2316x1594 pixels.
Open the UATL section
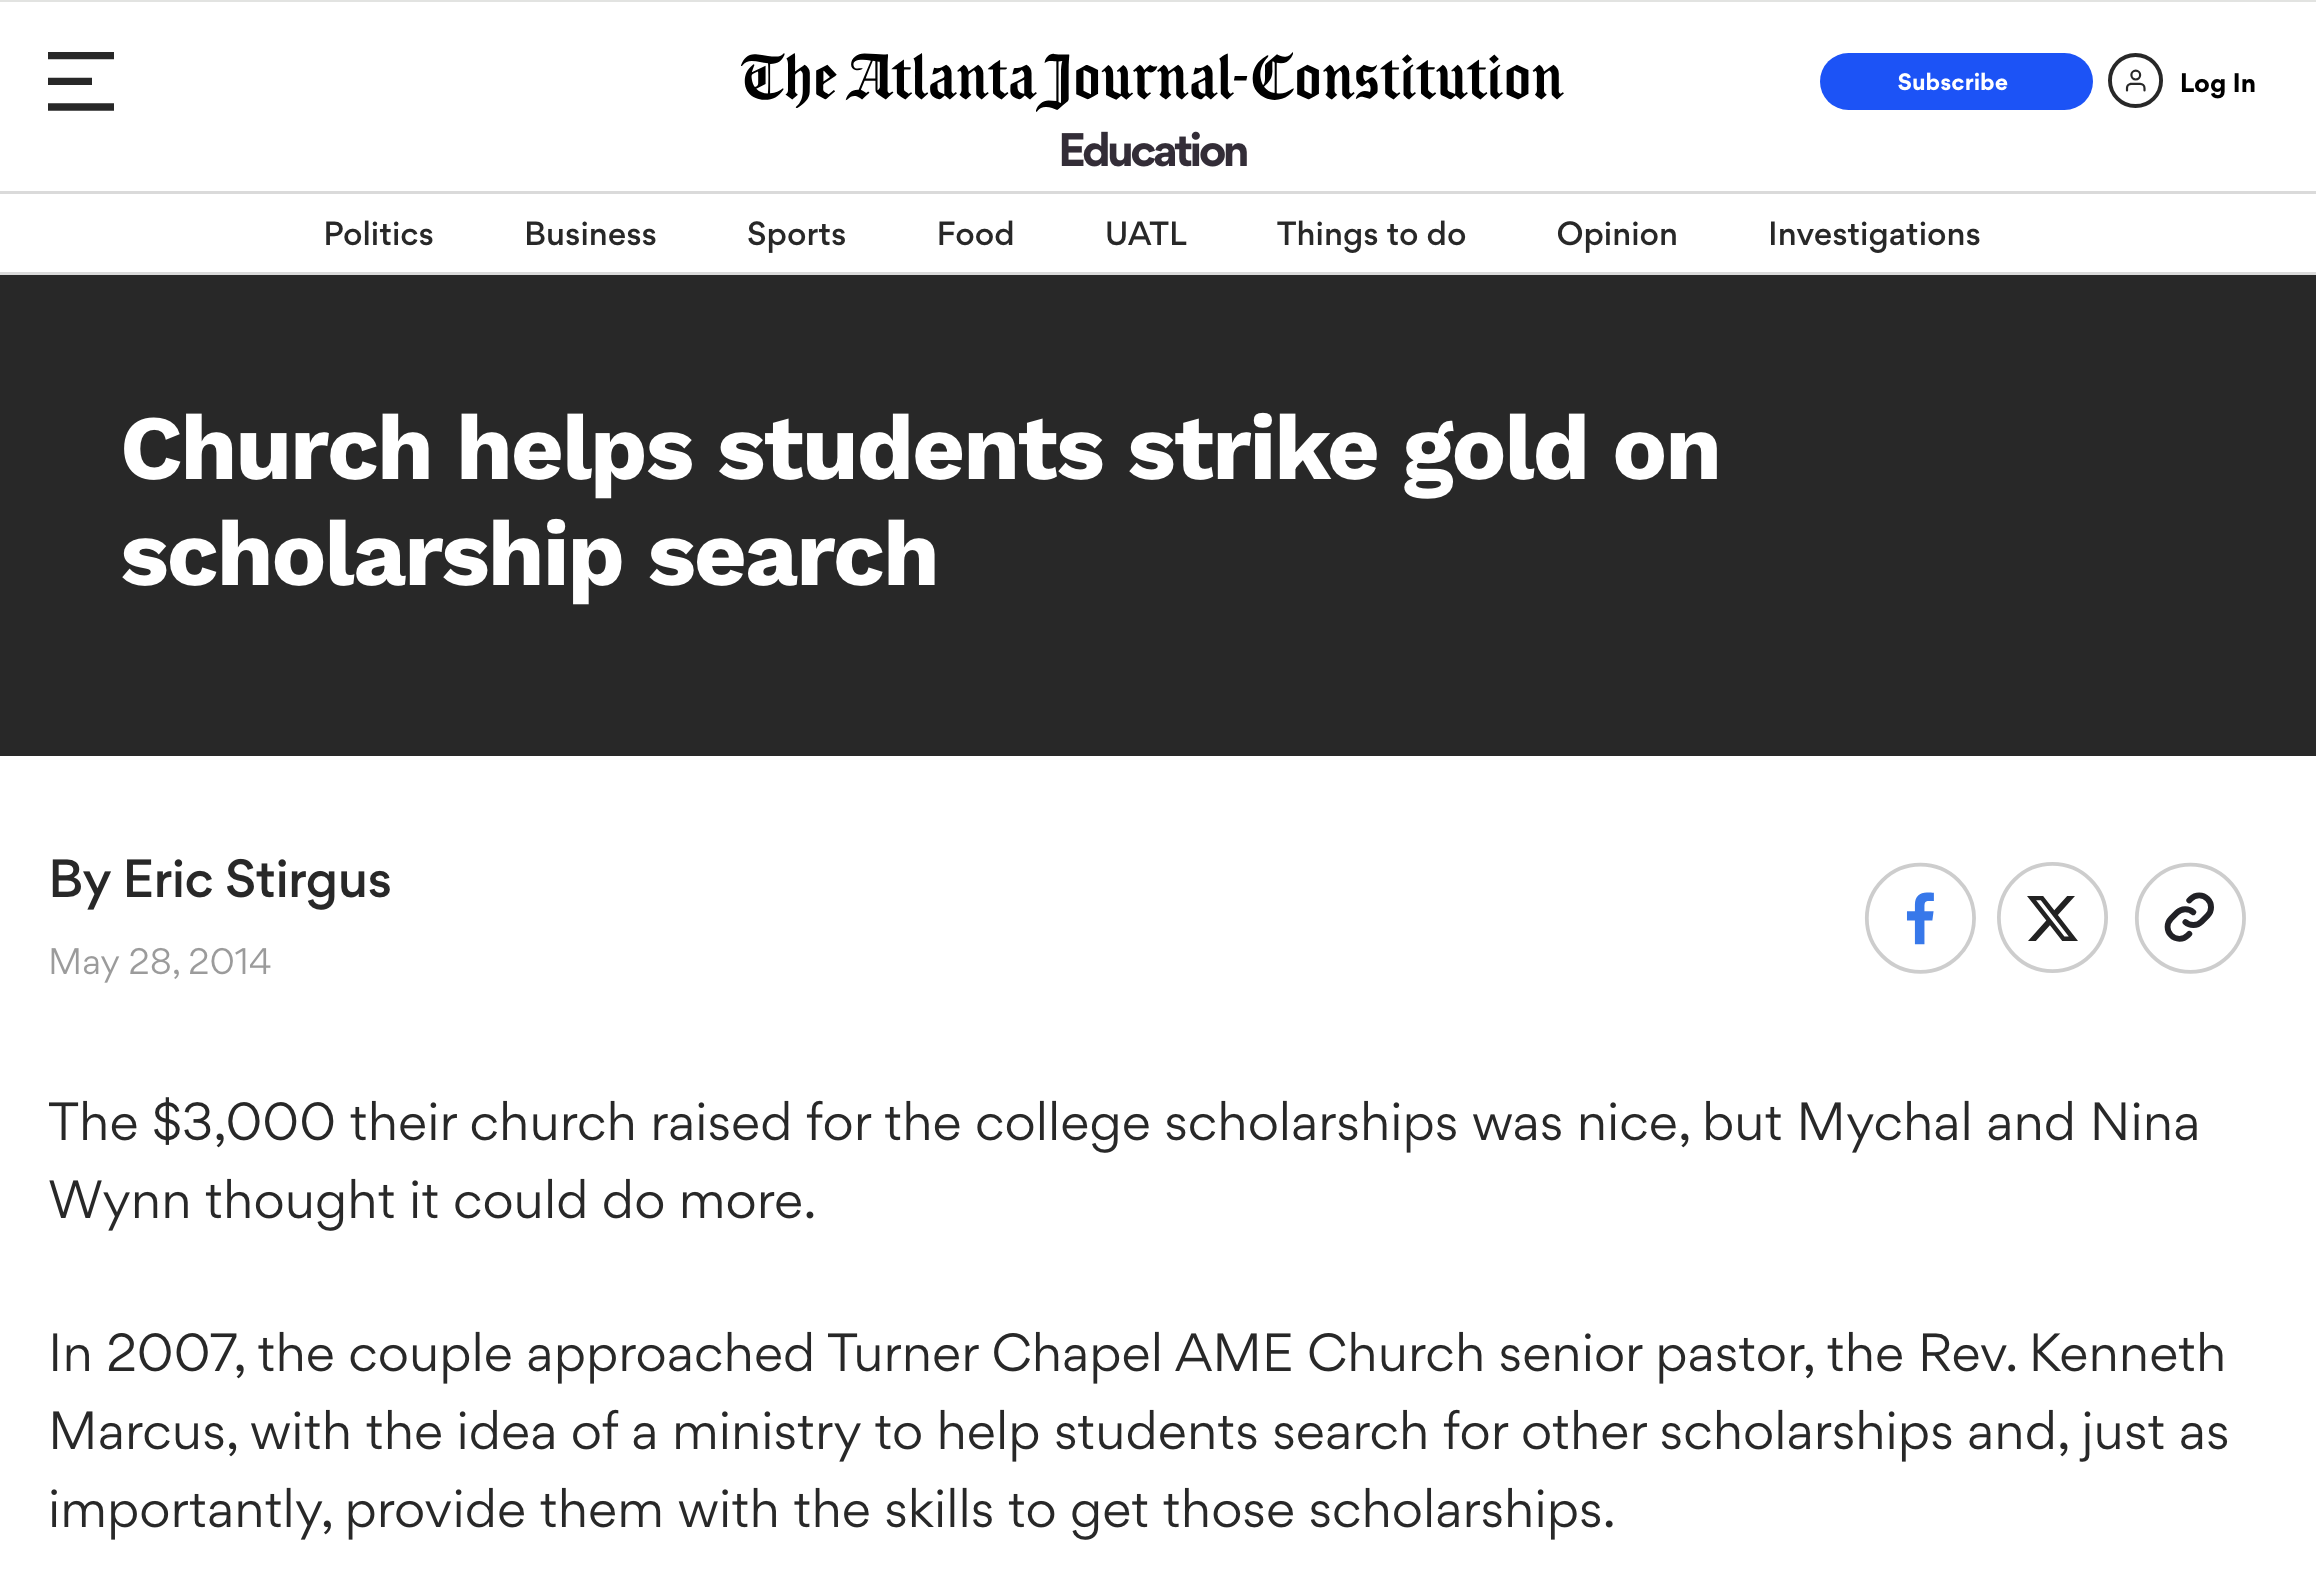1146,234
